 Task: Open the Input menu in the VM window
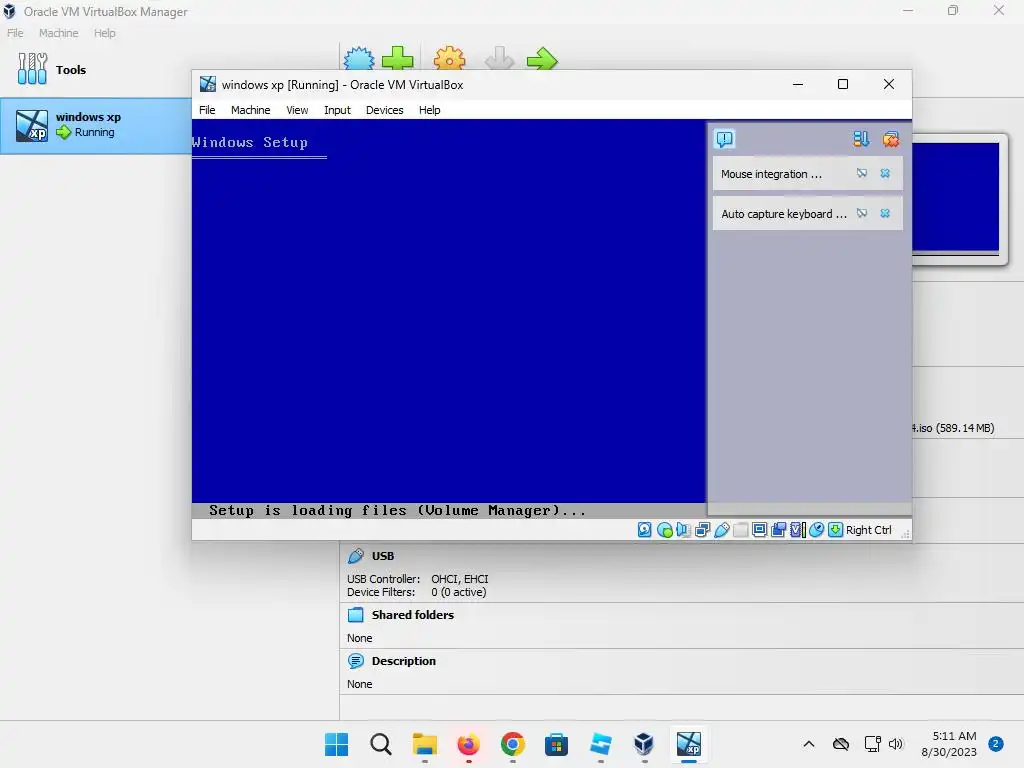(x=338, y=110)
